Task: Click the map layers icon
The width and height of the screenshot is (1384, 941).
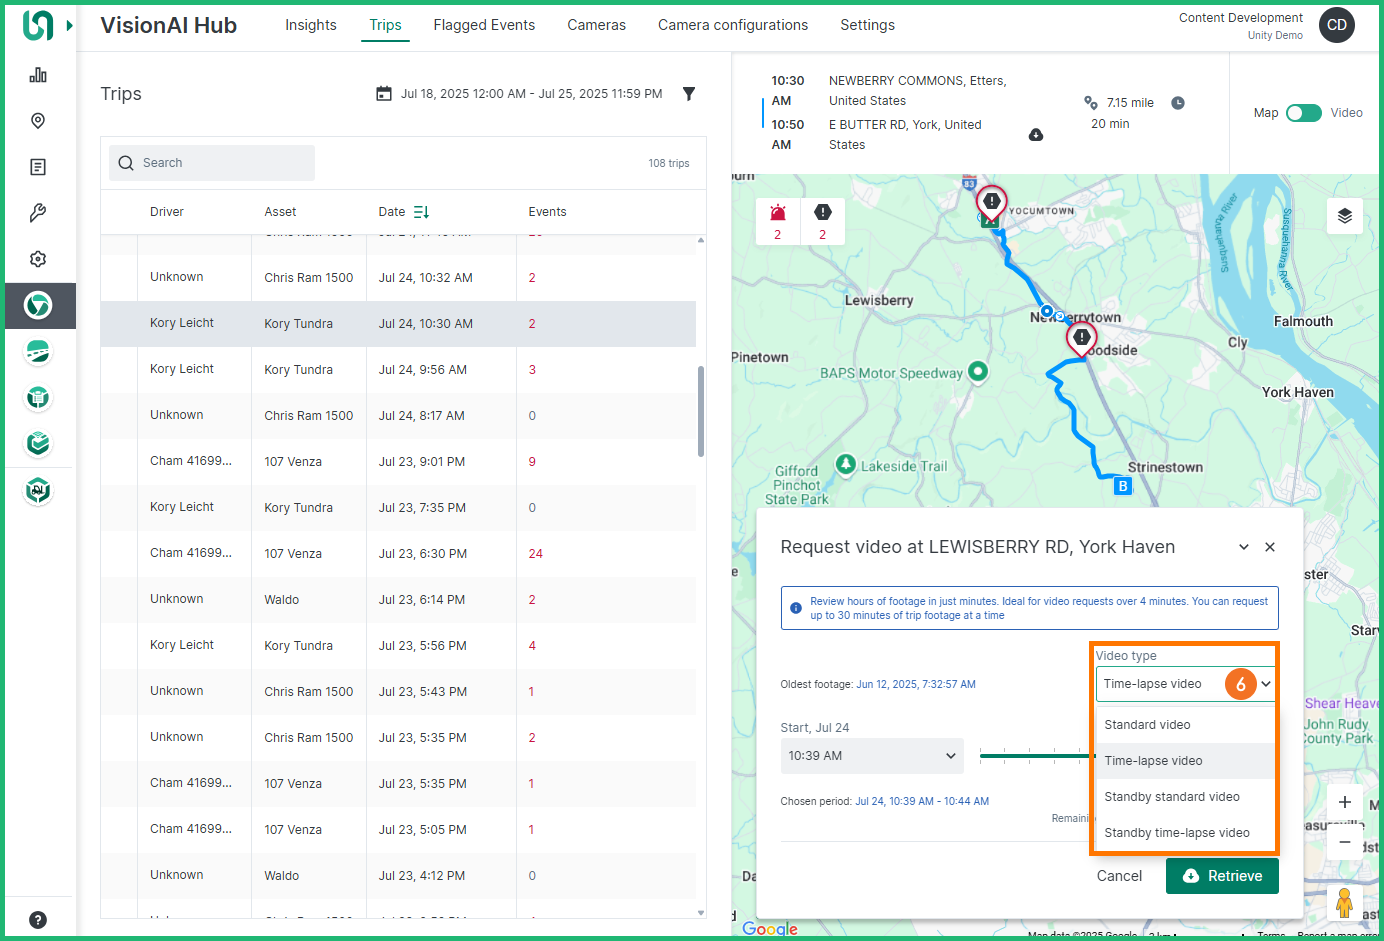Action: [1344, 216]
